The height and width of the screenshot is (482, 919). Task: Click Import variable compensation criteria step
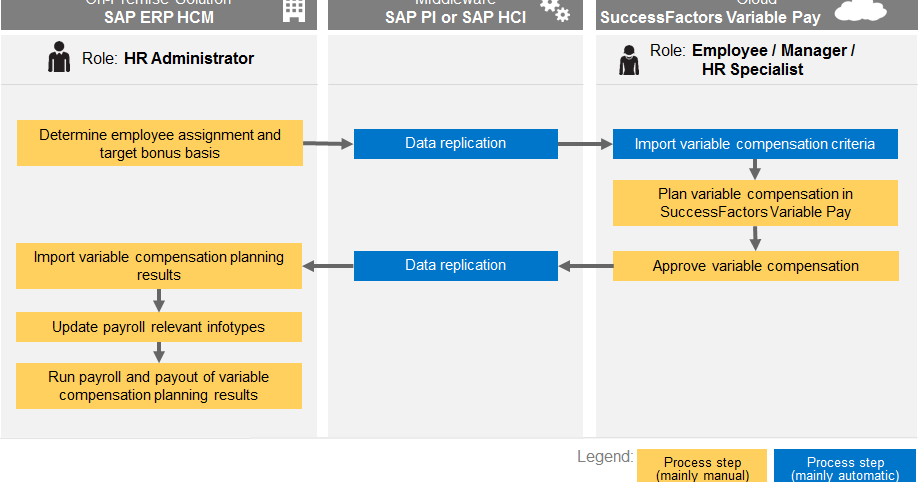pos(755,144)
